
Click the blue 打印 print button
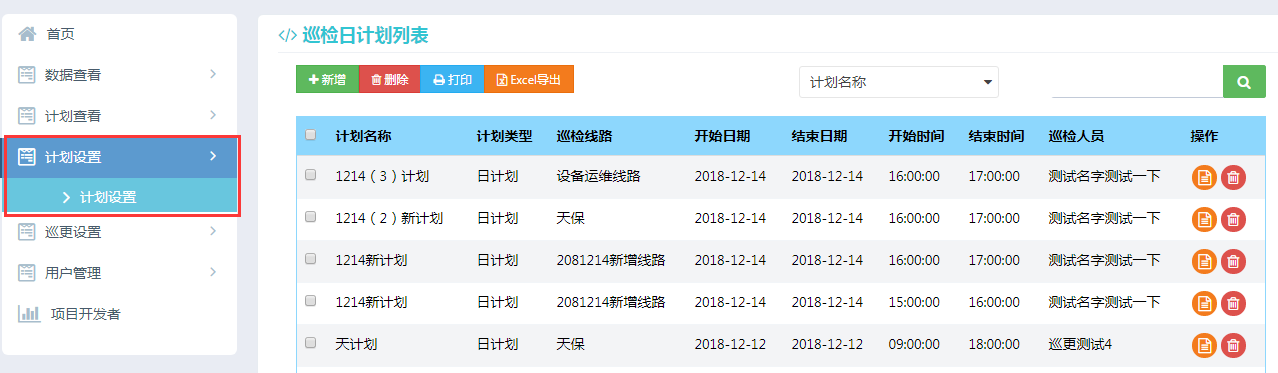tap(452, 80)
